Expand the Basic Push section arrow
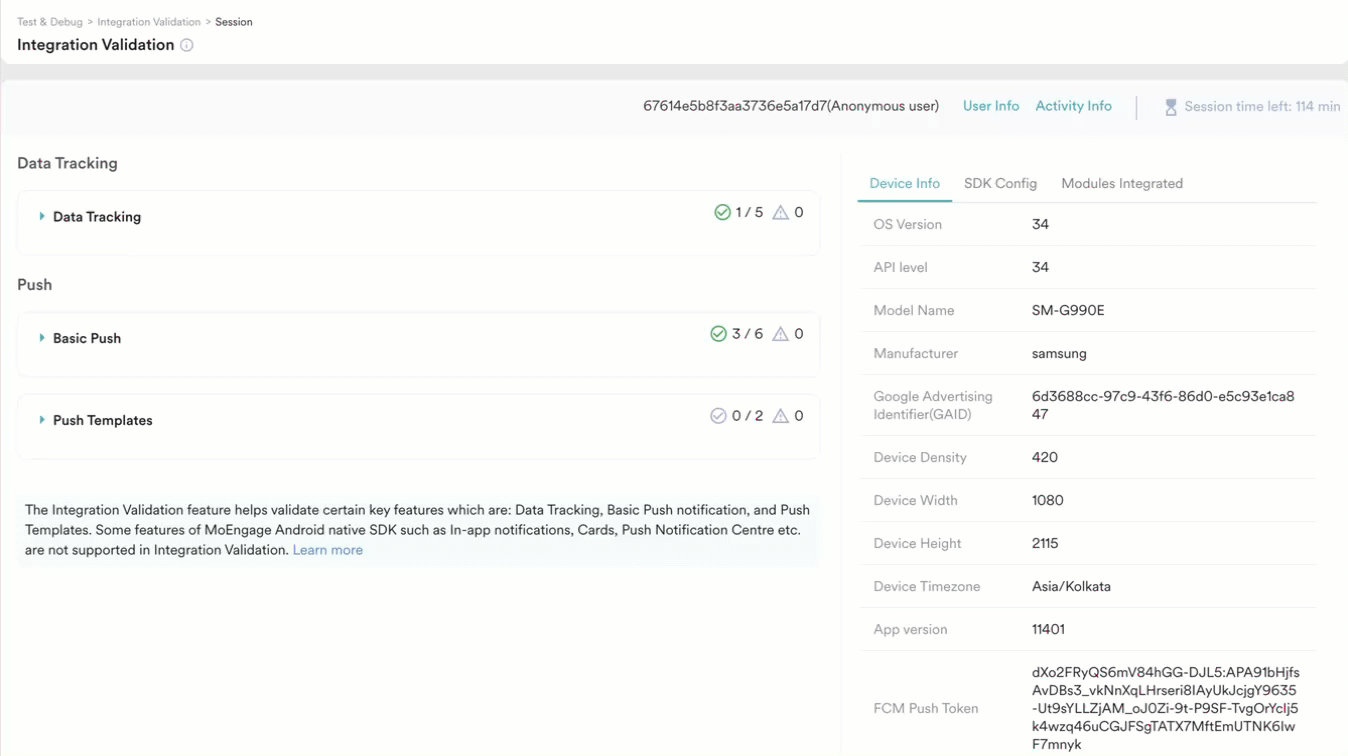 click(42, 338)
